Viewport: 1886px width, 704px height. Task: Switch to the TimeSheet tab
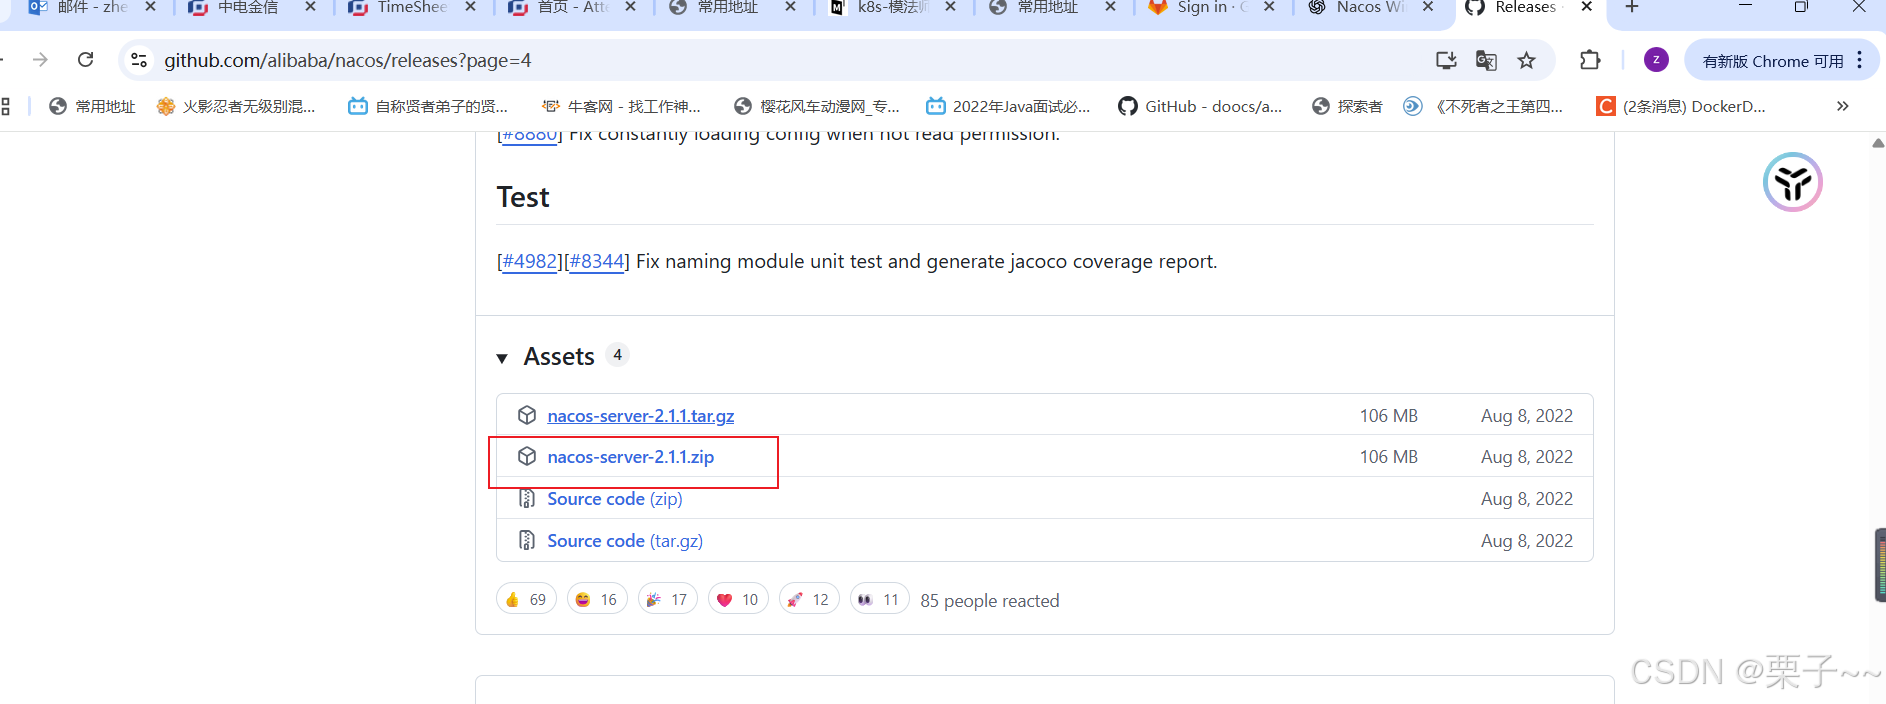tap(412, 8)
